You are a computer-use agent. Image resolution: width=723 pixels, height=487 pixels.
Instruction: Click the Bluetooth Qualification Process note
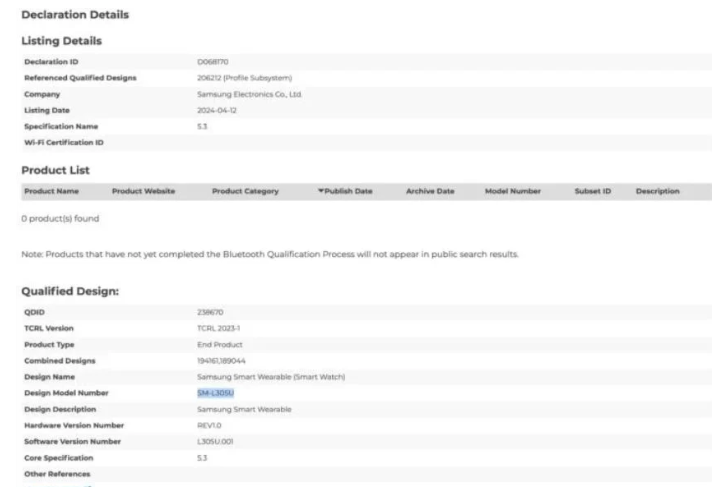pyautogui.click(x=270, y=254)
